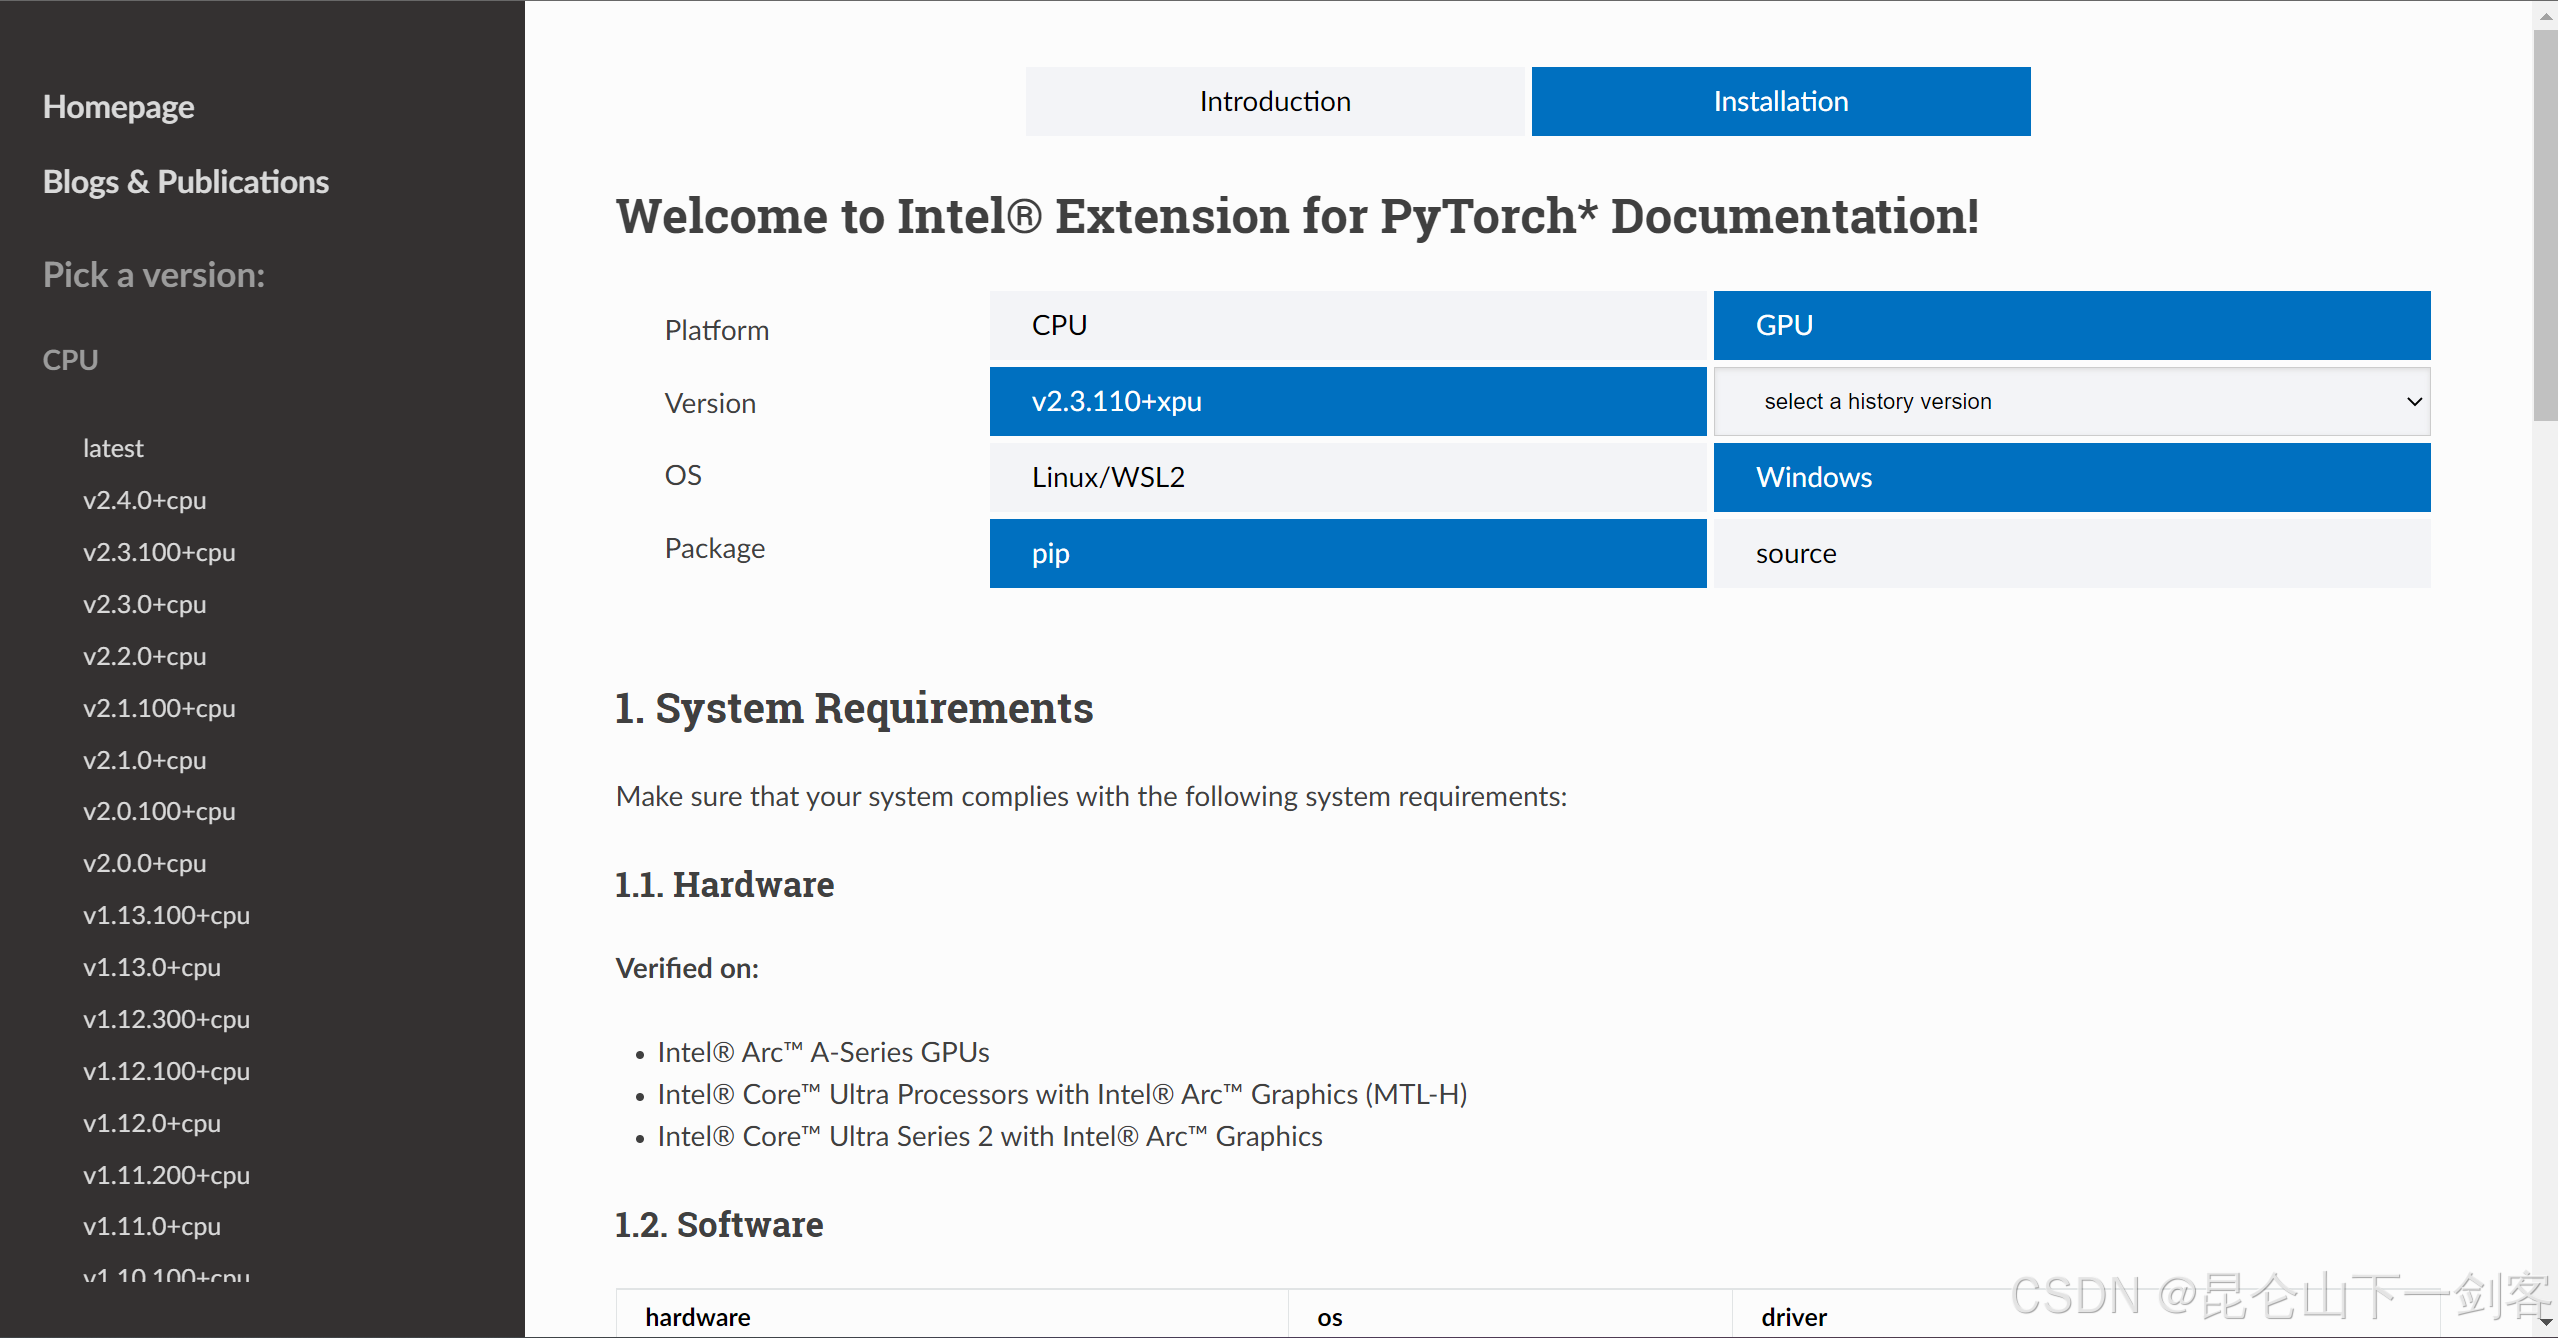Select Linux/WSL2 as the OS
The width and height of the screenshot is (2558, 1338).
click(1346, 477)
